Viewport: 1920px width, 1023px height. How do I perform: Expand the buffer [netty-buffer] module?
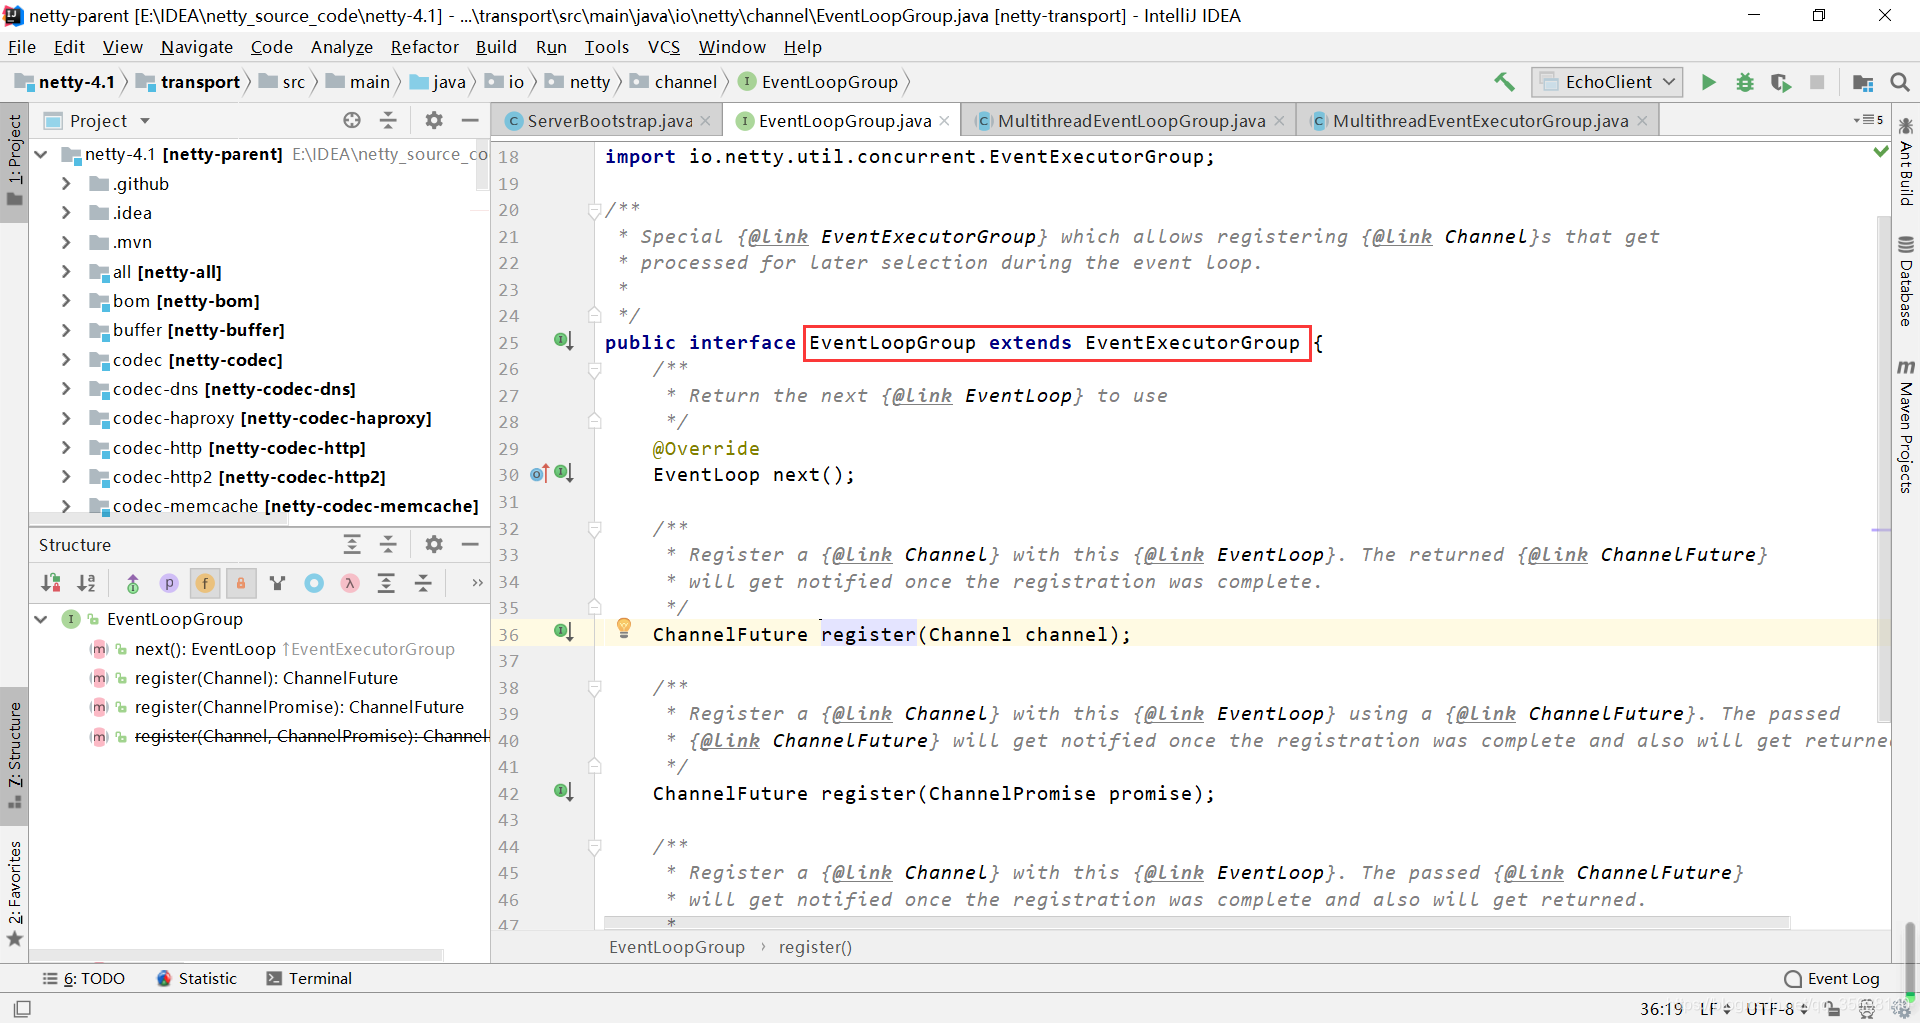(x=66, y=330)
